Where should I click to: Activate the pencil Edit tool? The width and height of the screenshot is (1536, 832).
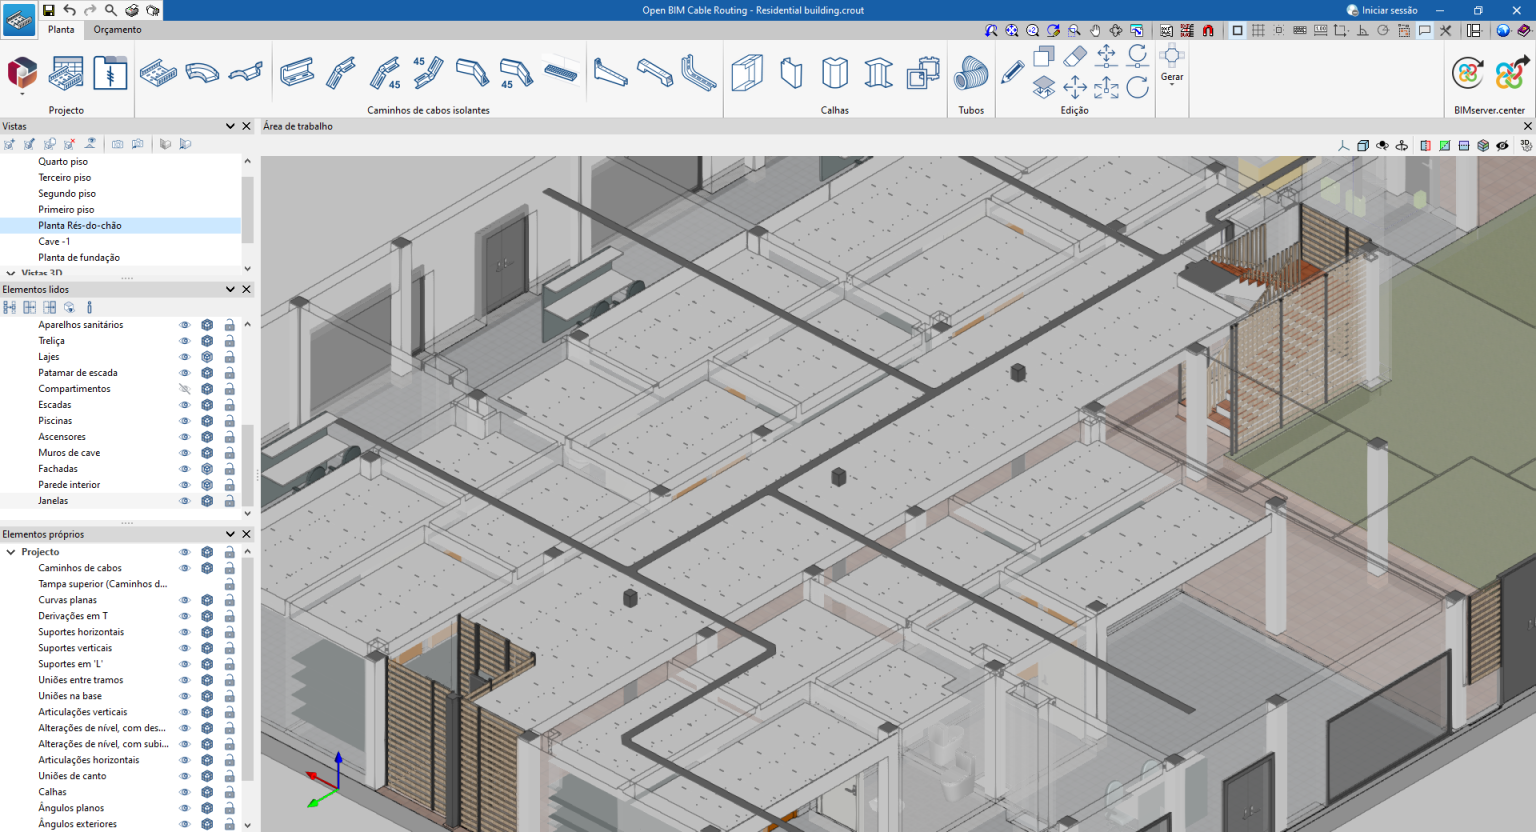pos(1012,72)
